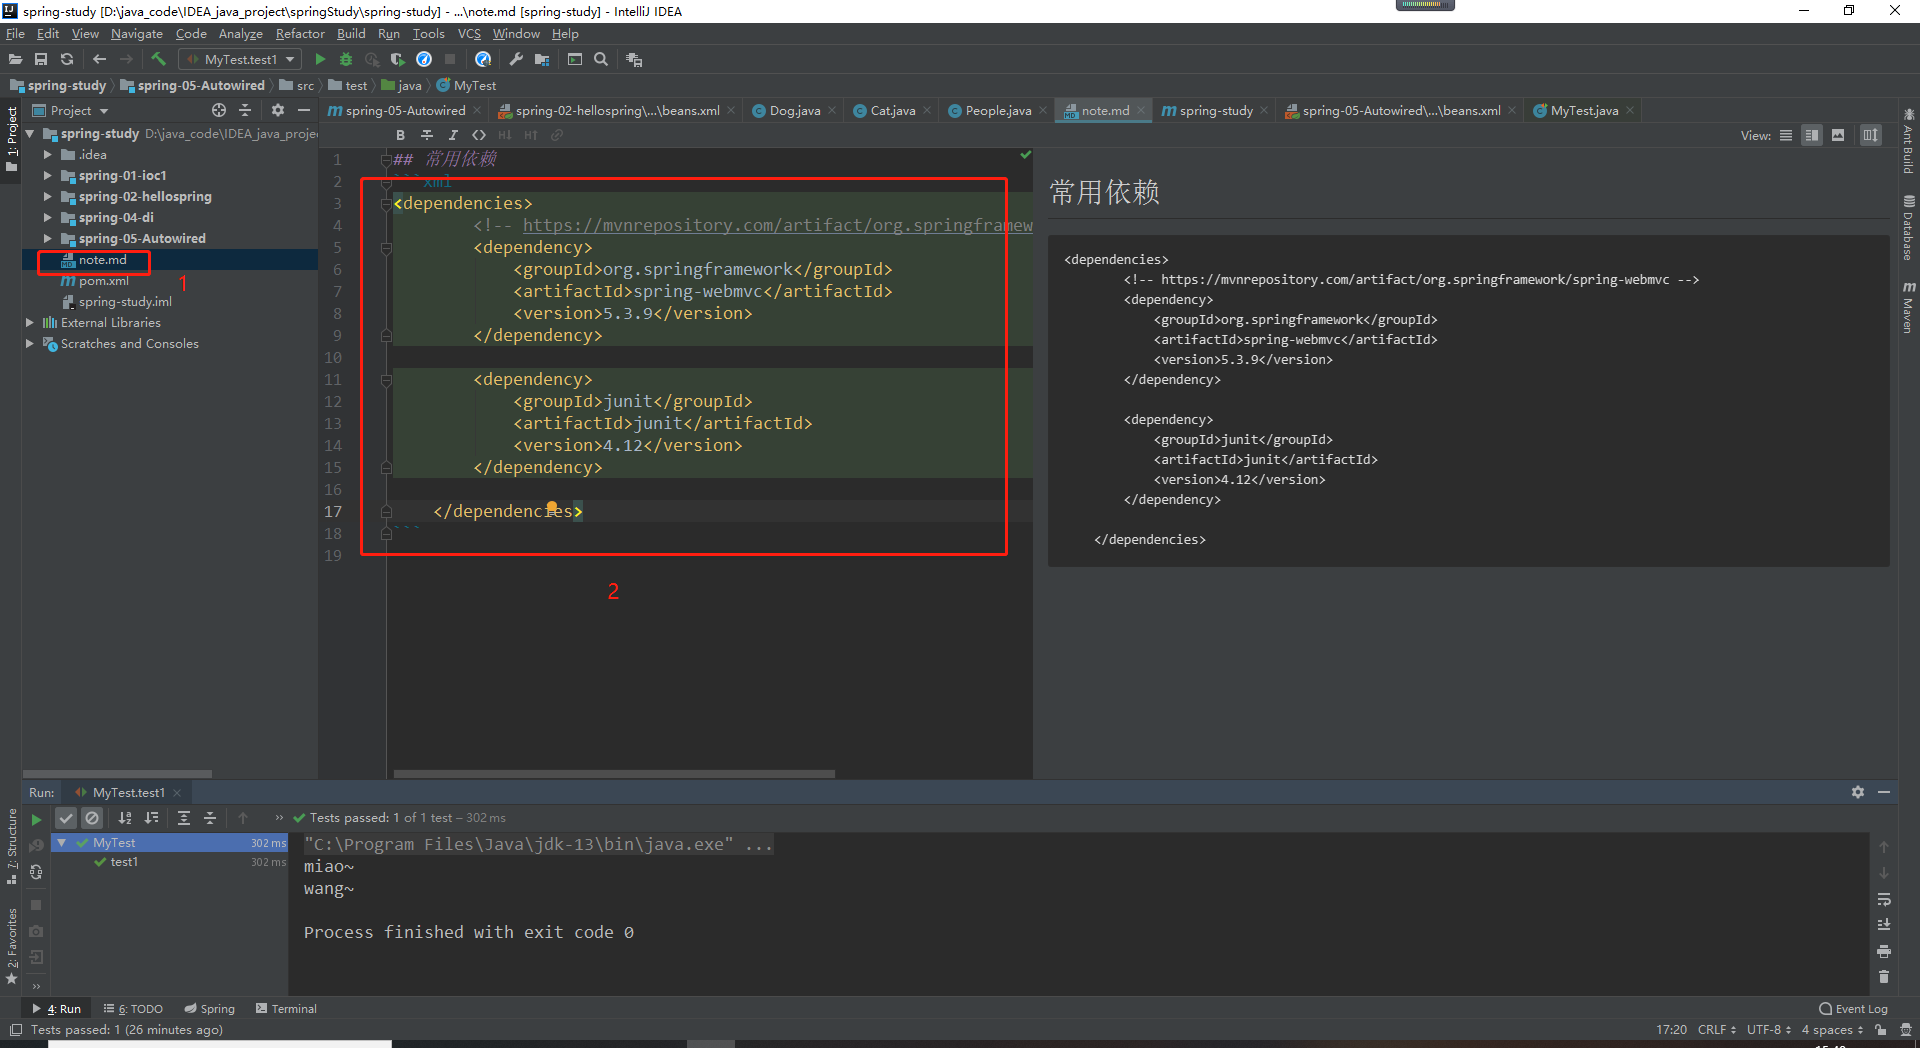Click the mvnrepository link in editor comment
1920x1048 pixels.
coord(777,225)
